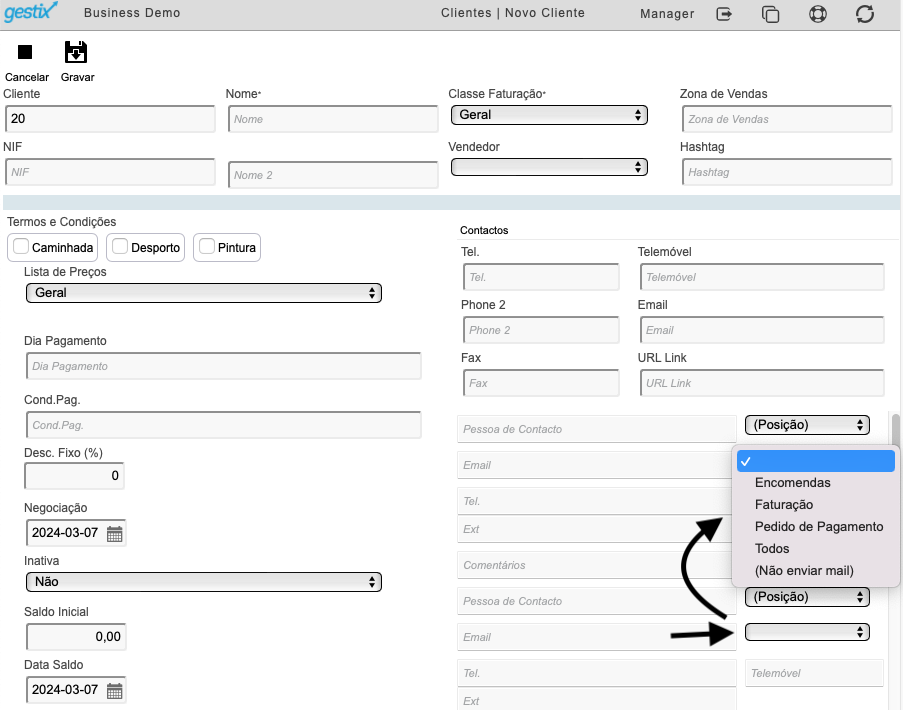
Task: Click the Telemóvel field of second contact
Action: click(814, 673)
